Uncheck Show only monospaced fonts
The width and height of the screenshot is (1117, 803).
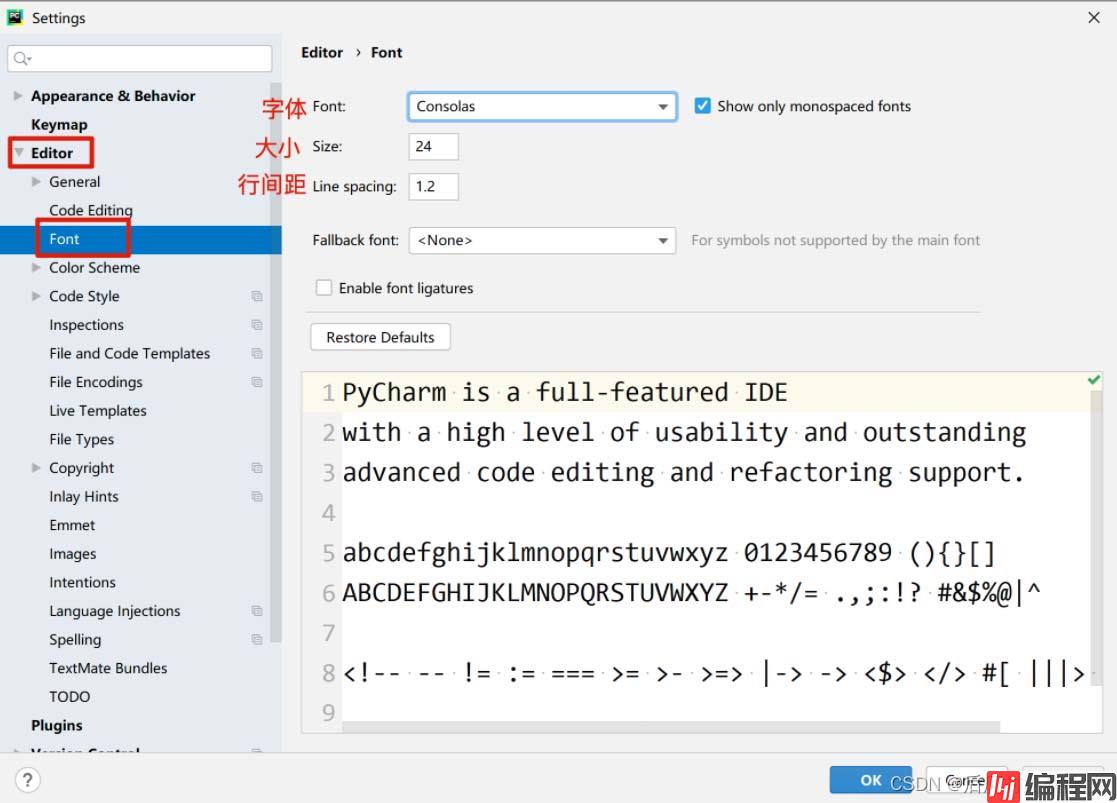click(703, 106)
